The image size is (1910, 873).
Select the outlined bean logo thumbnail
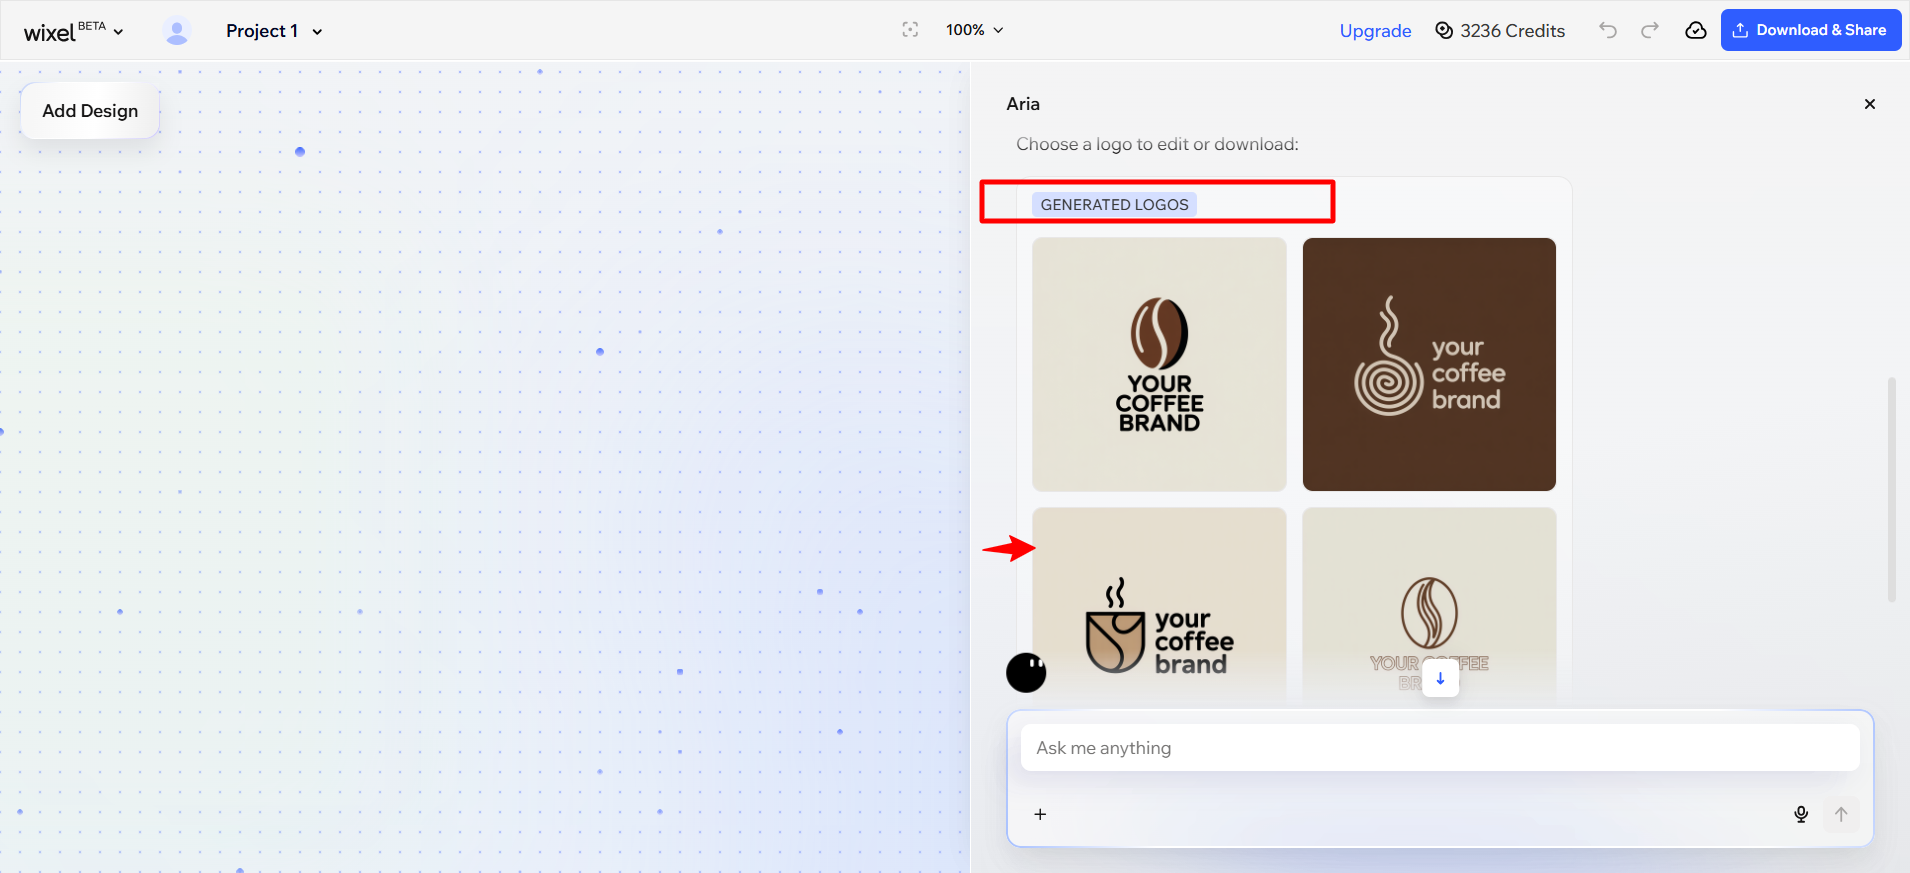click(1429, 602)
